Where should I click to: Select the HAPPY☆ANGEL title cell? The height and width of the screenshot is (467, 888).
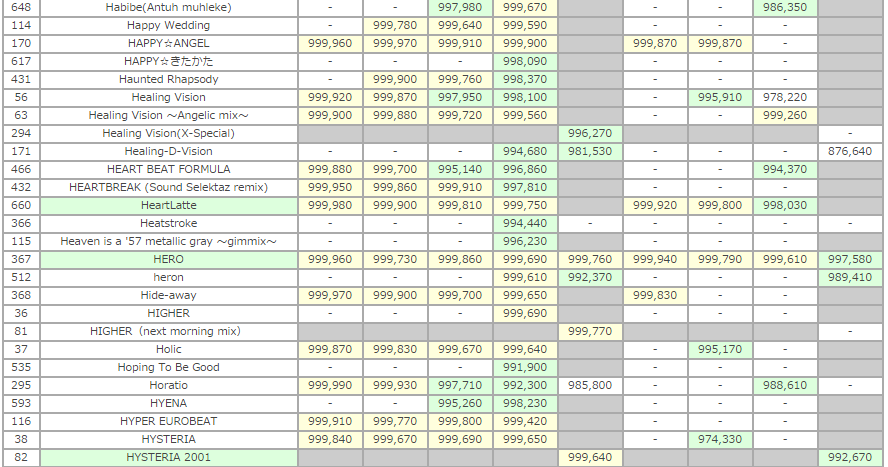click(169, 44)
